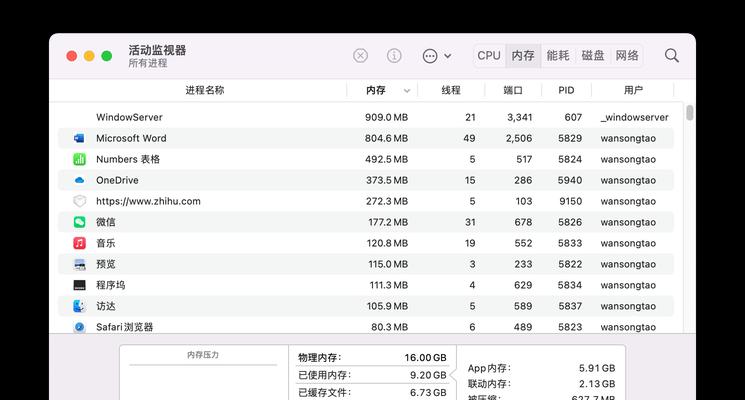Click the search magnifier icon
Viewport: 745px width, 400px height.
click(x=671, y=56)
